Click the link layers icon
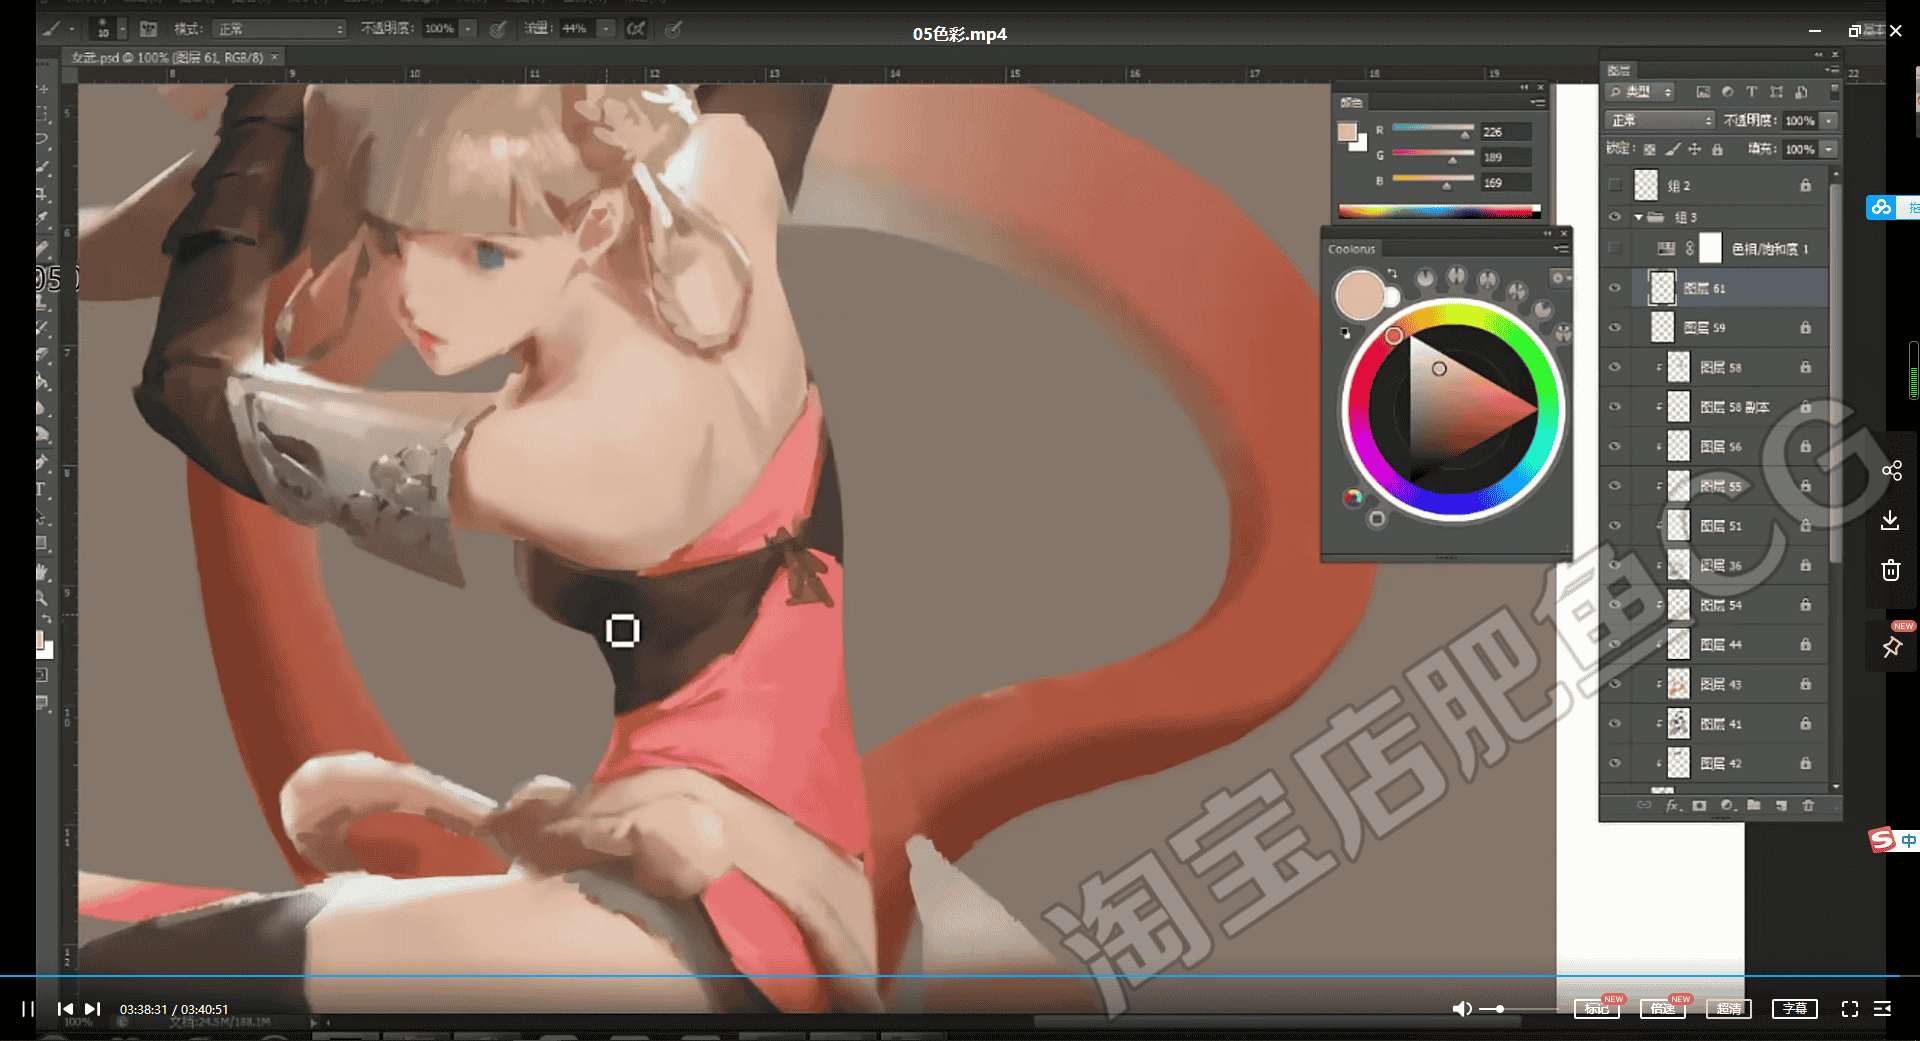1920x1041 pixels. point(1644,805)
